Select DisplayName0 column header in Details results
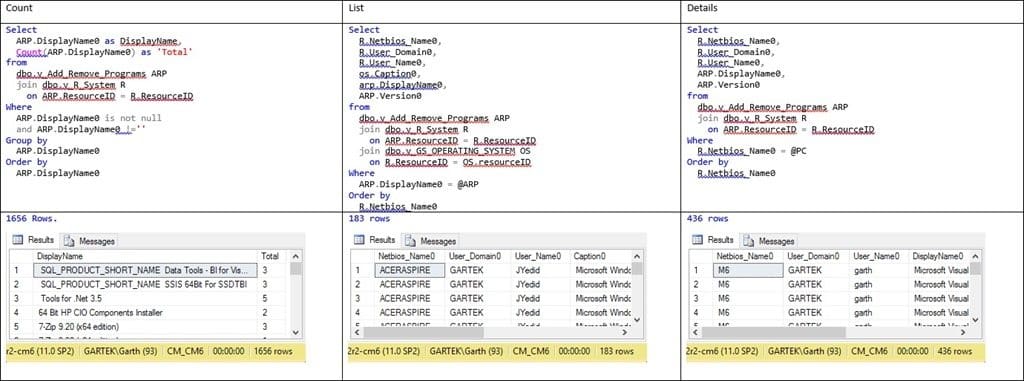1024x381 pixels. [x=938, y=256]
